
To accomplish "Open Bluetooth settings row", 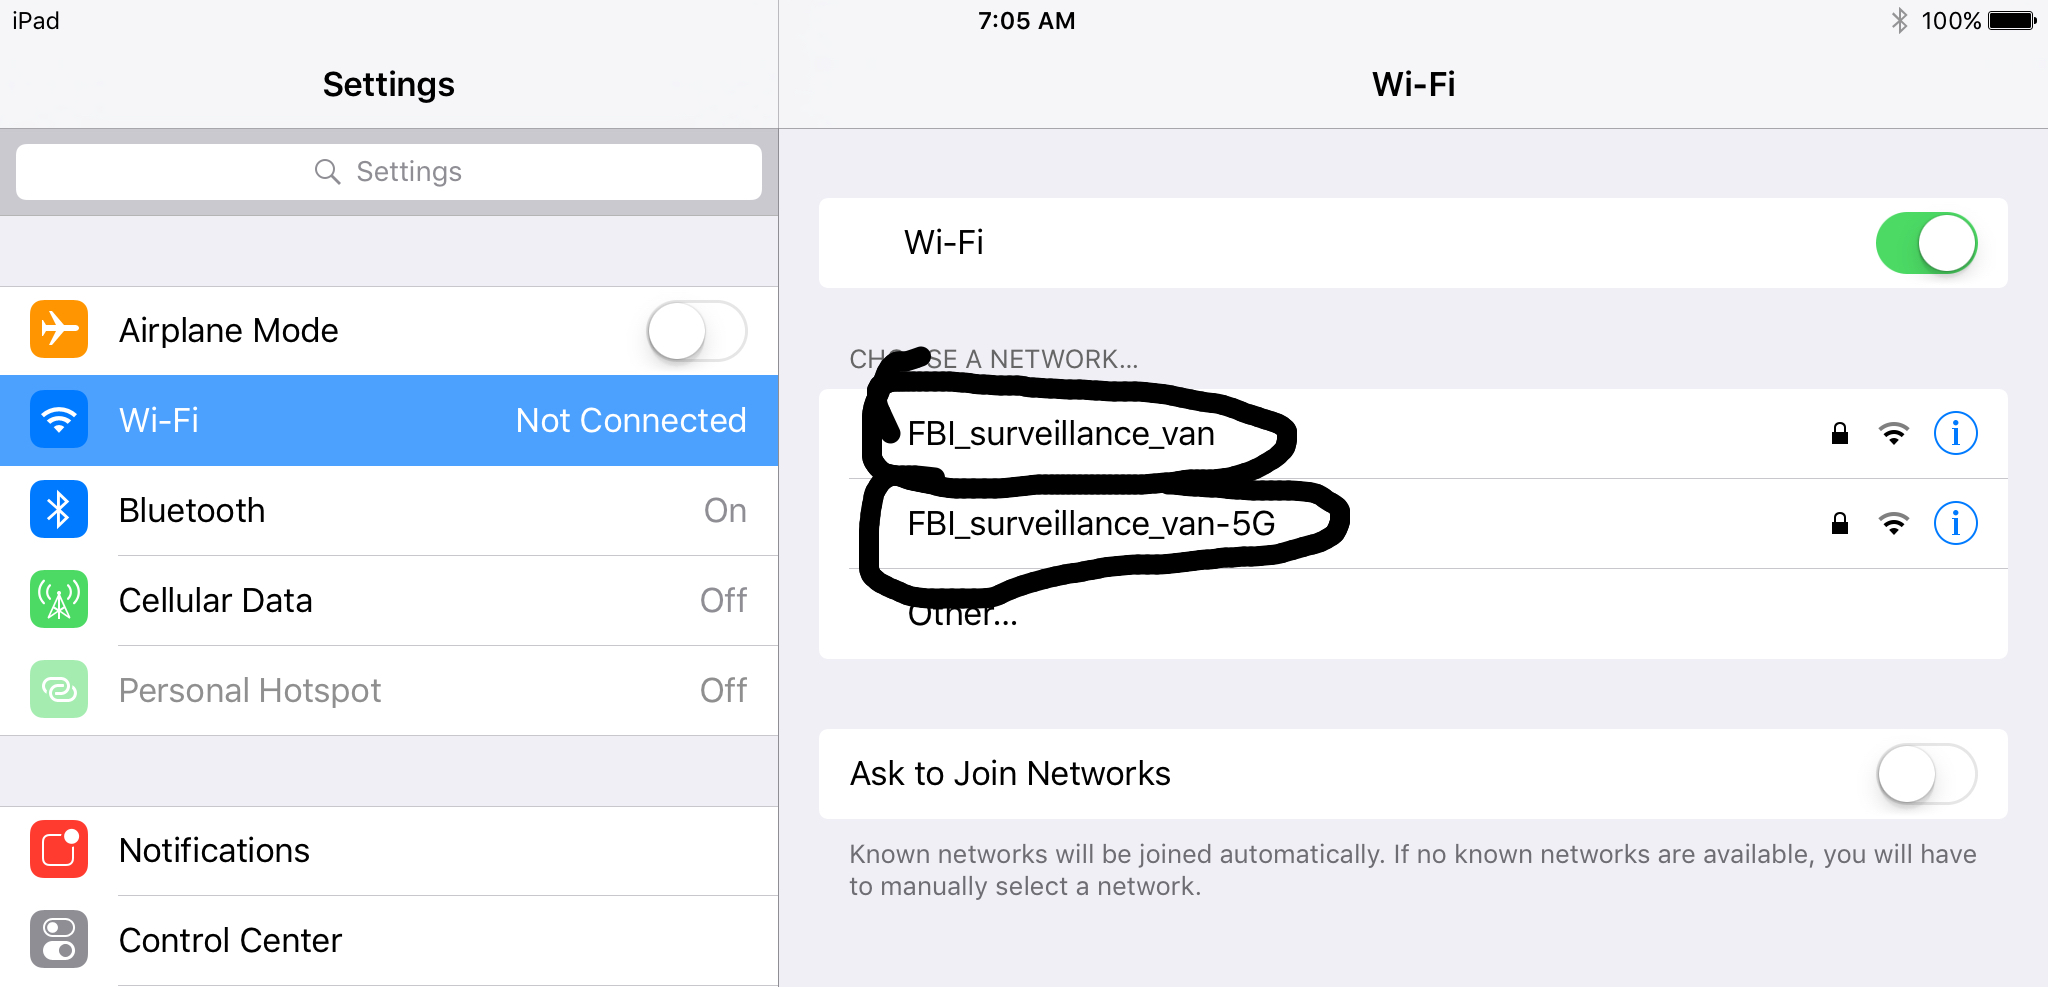I will tap(389, 510).
